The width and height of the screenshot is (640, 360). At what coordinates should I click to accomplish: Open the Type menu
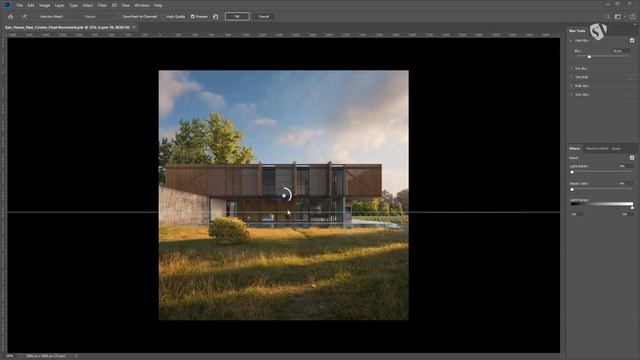73,5
